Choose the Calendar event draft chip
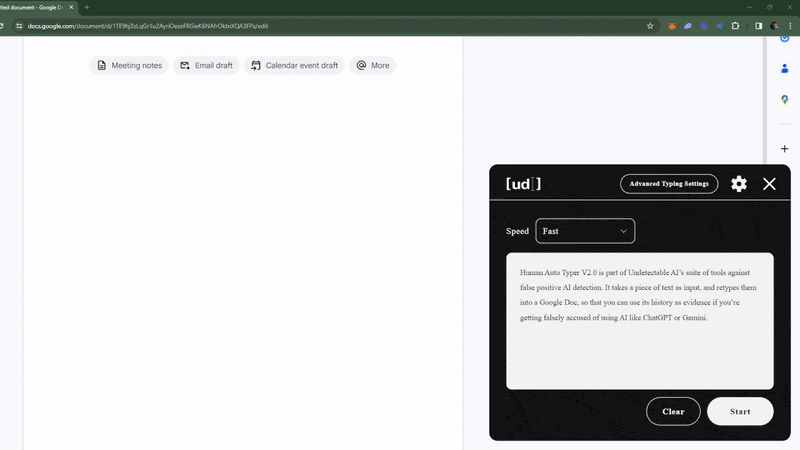800x450 pixels. tap(294, 66)
